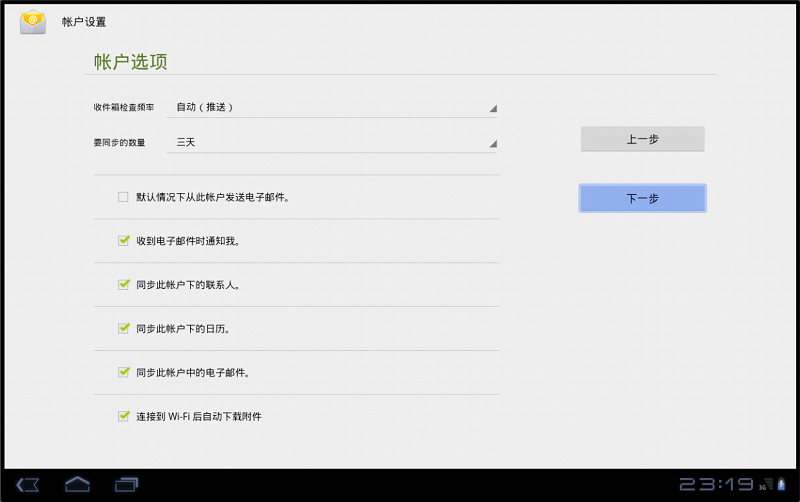
Task: Open the 要同步的数量 dropdown showing 三天
Action: pos(332,142)
